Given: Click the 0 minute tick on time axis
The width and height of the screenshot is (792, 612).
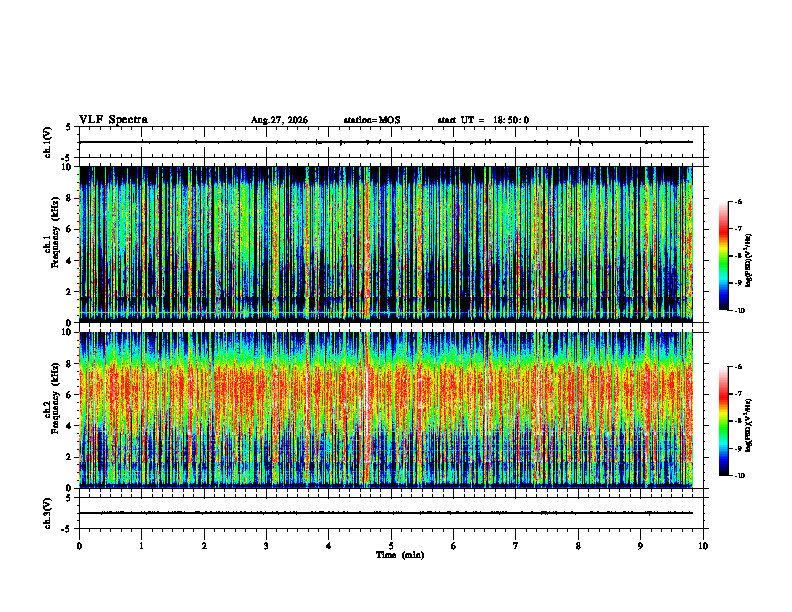Looking at the screenshot, I should tap(79, 546).
